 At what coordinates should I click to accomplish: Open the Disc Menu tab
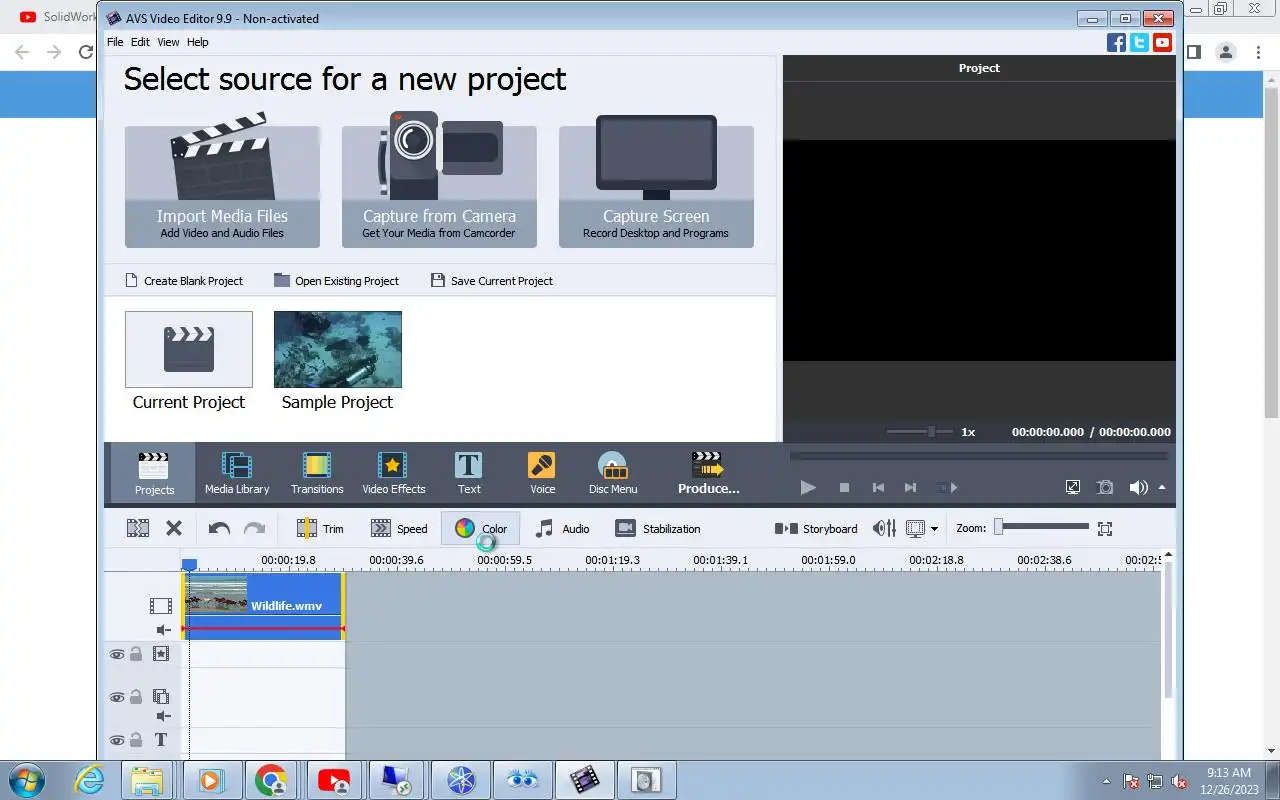pyautogui.click(x=613, y=473)
